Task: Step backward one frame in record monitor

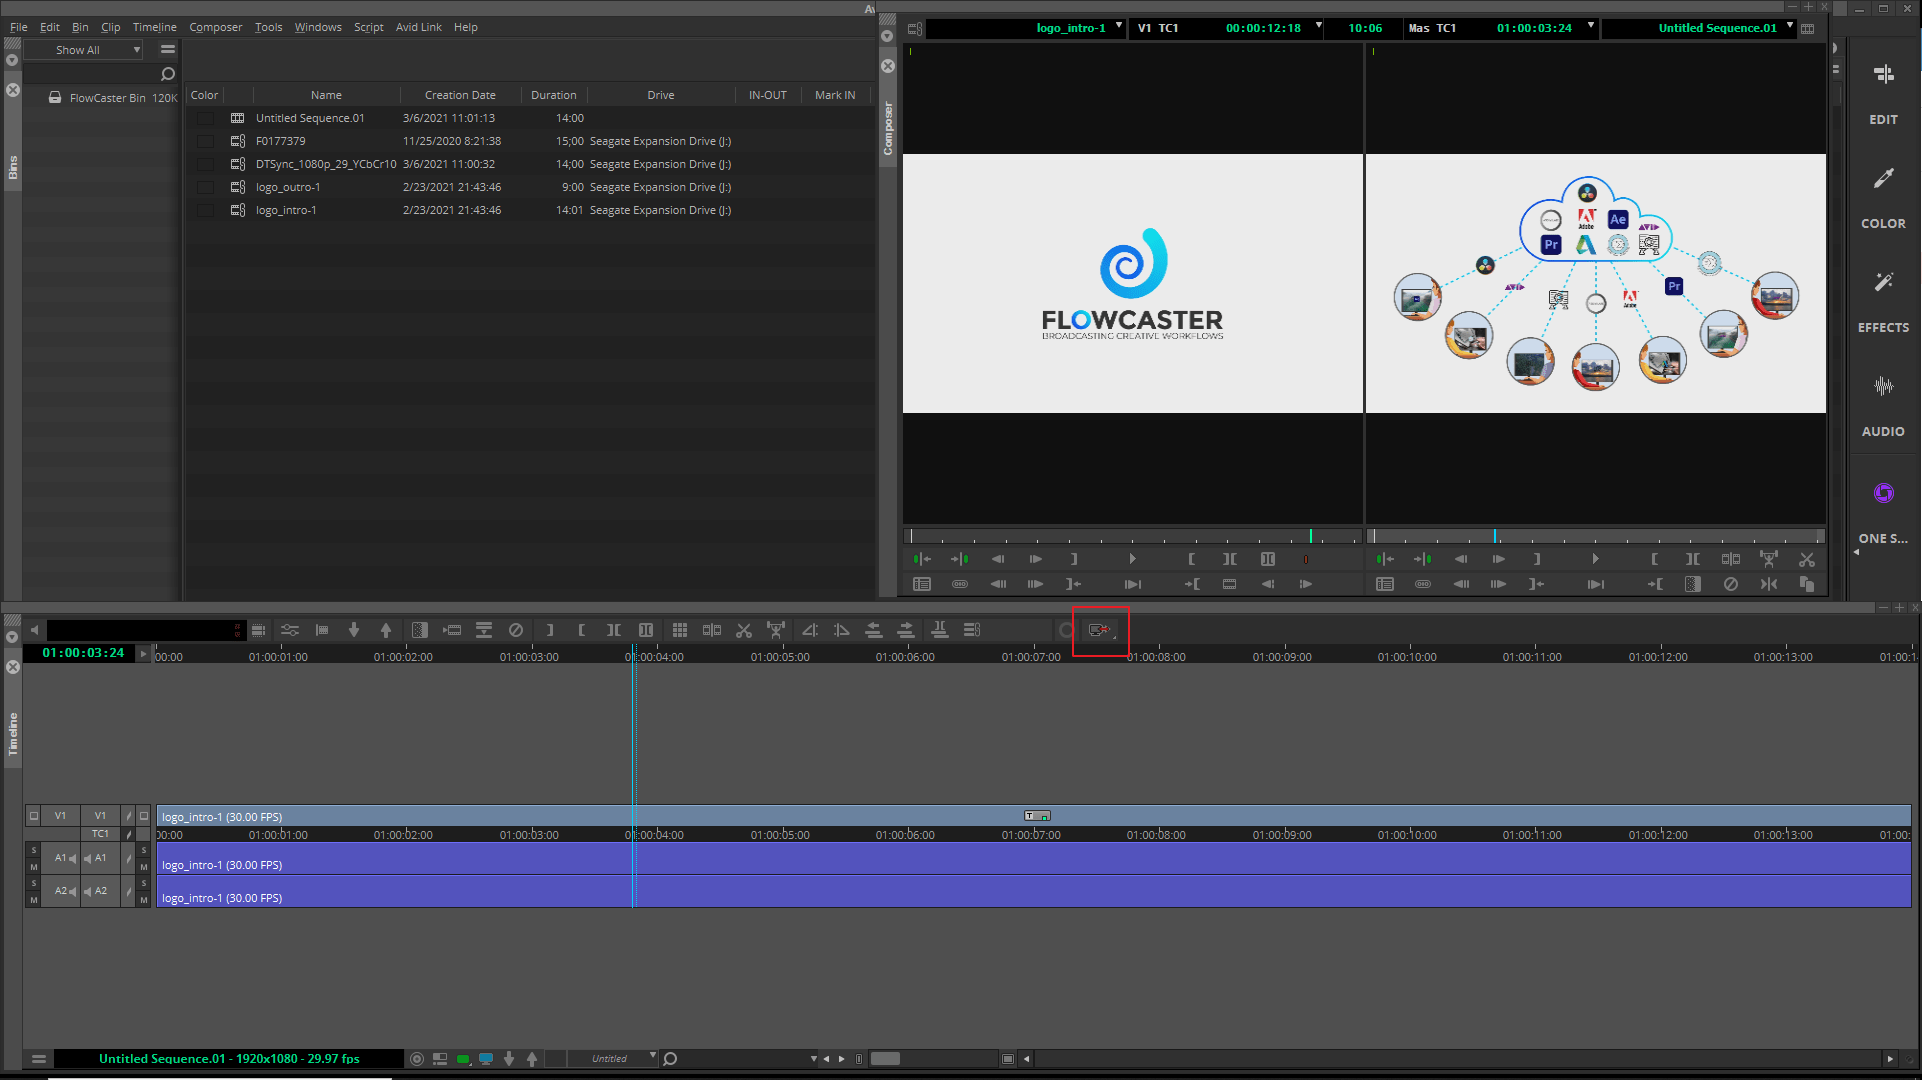Action: click(x=1461, y=559)
